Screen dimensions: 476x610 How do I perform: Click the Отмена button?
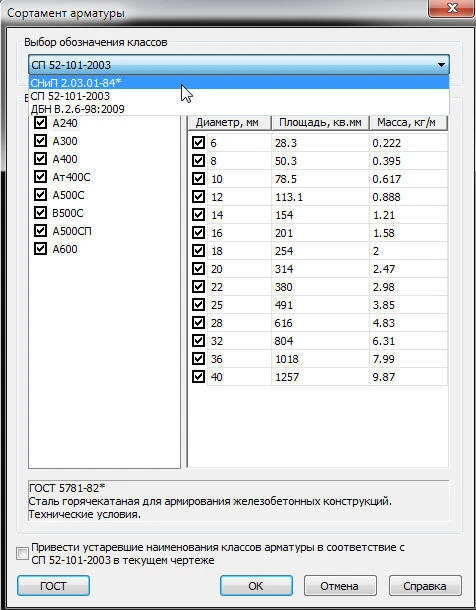tap(340, 586)
